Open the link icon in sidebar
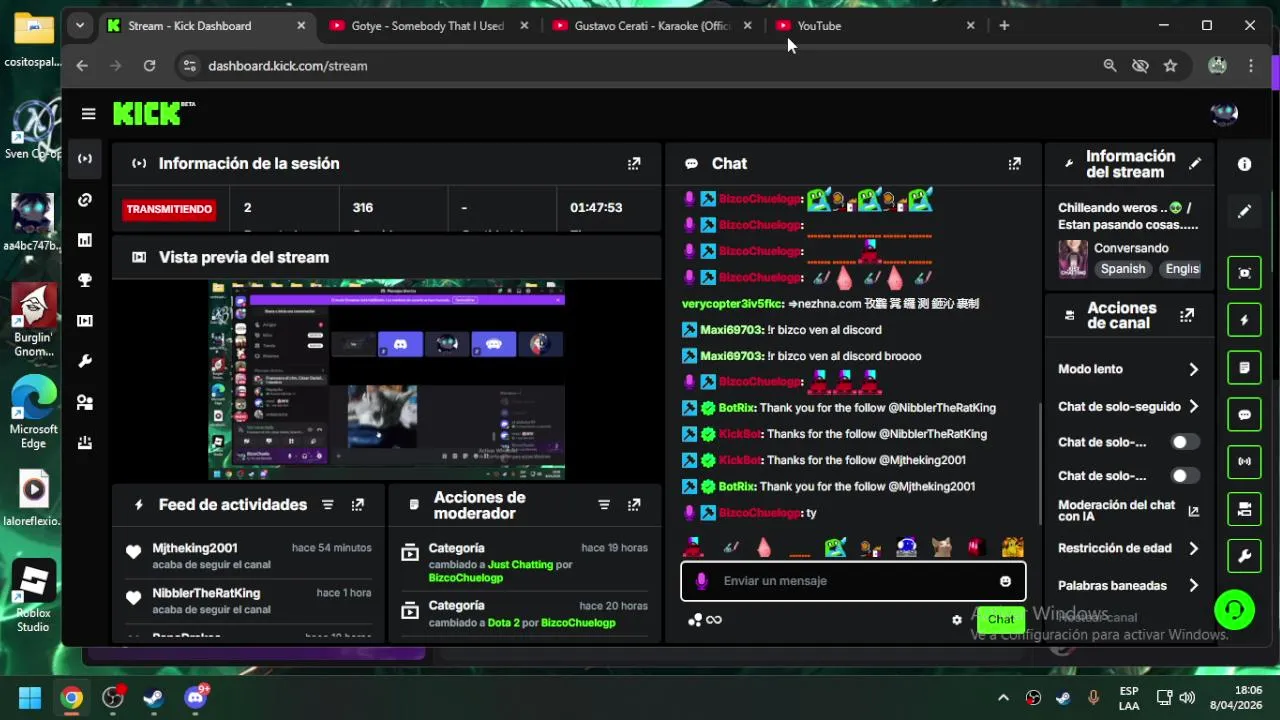Screen dimensions: 1280x720 [x=85, y=200]
